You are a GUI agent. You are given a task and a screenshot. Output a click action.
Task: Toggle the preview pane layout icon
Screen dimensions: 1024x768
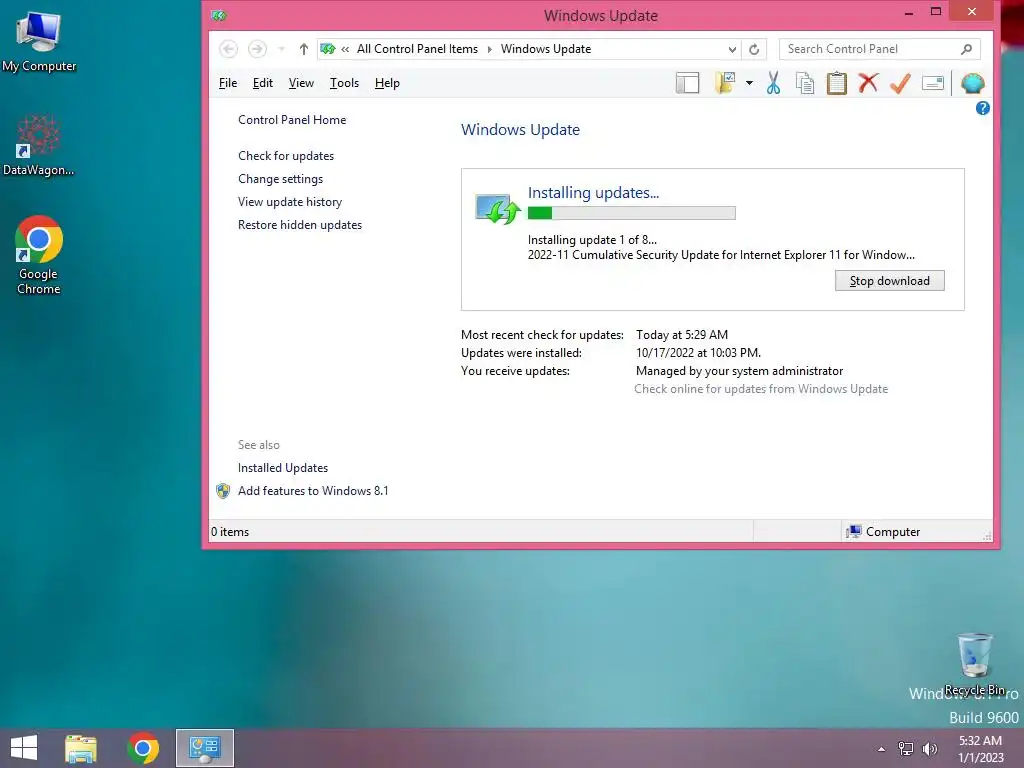coord(687,83)
